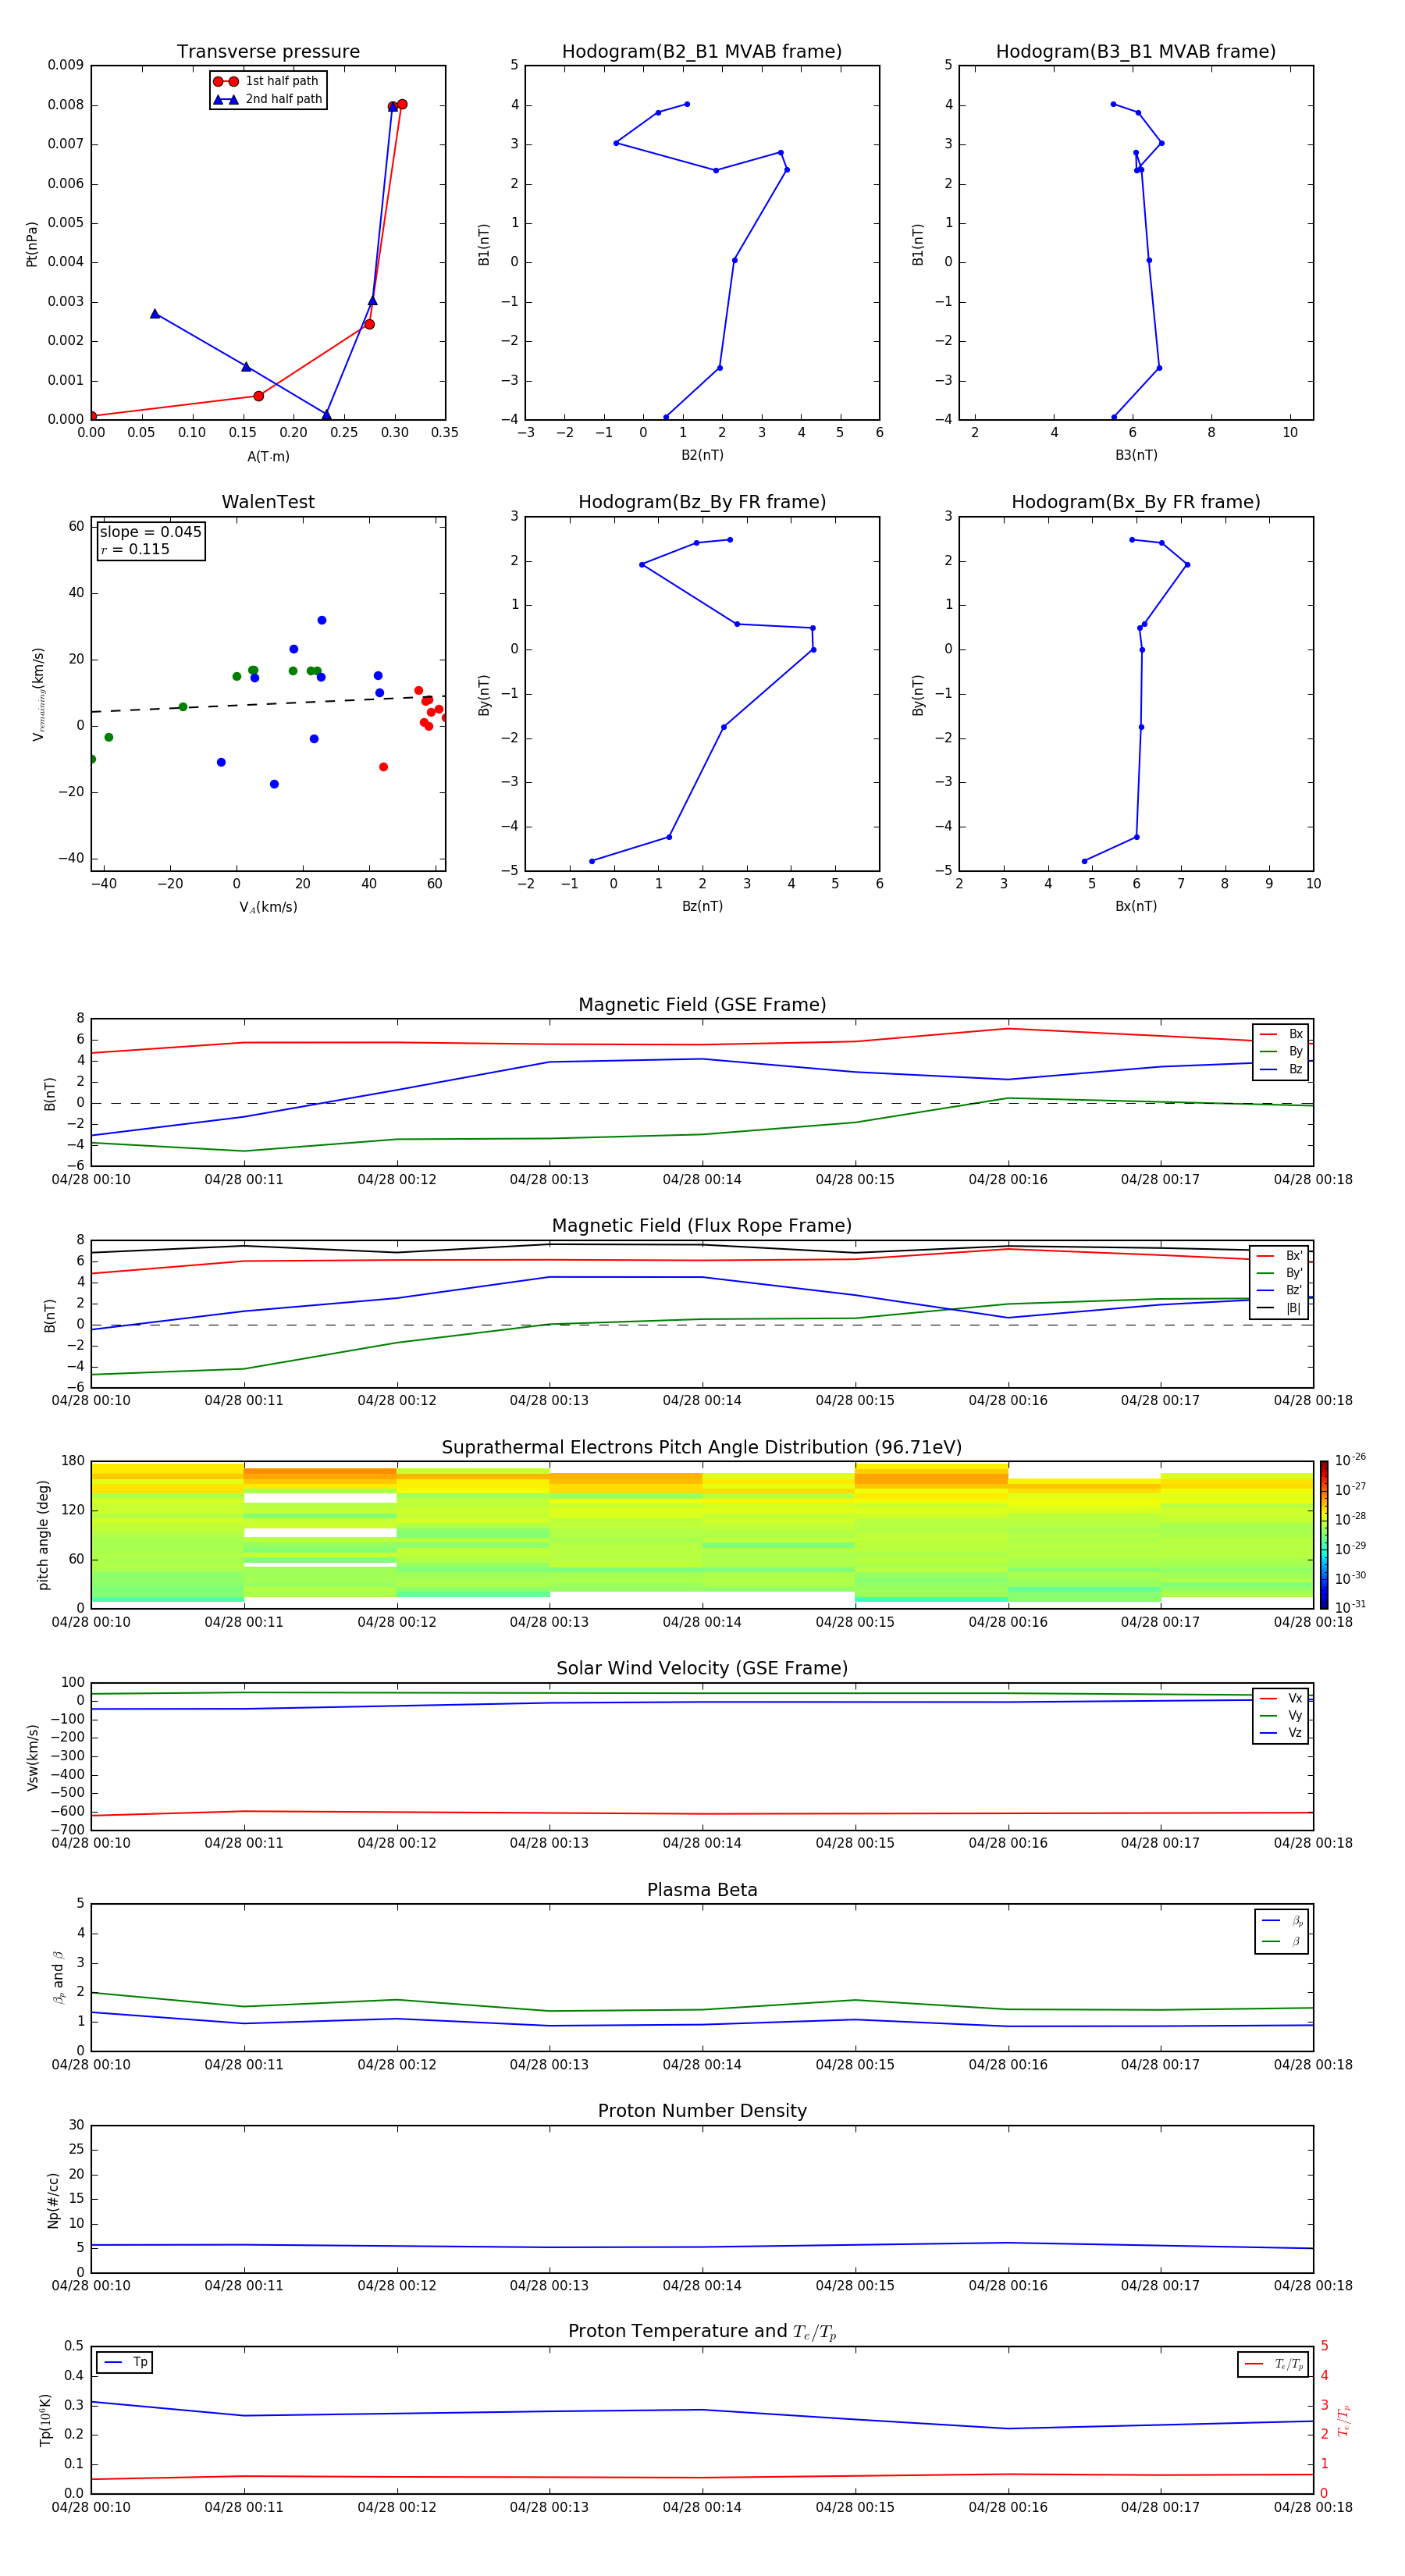
Task: Click the dashed fit line in WalenTest plot
Action: click(x=268, y=704)
